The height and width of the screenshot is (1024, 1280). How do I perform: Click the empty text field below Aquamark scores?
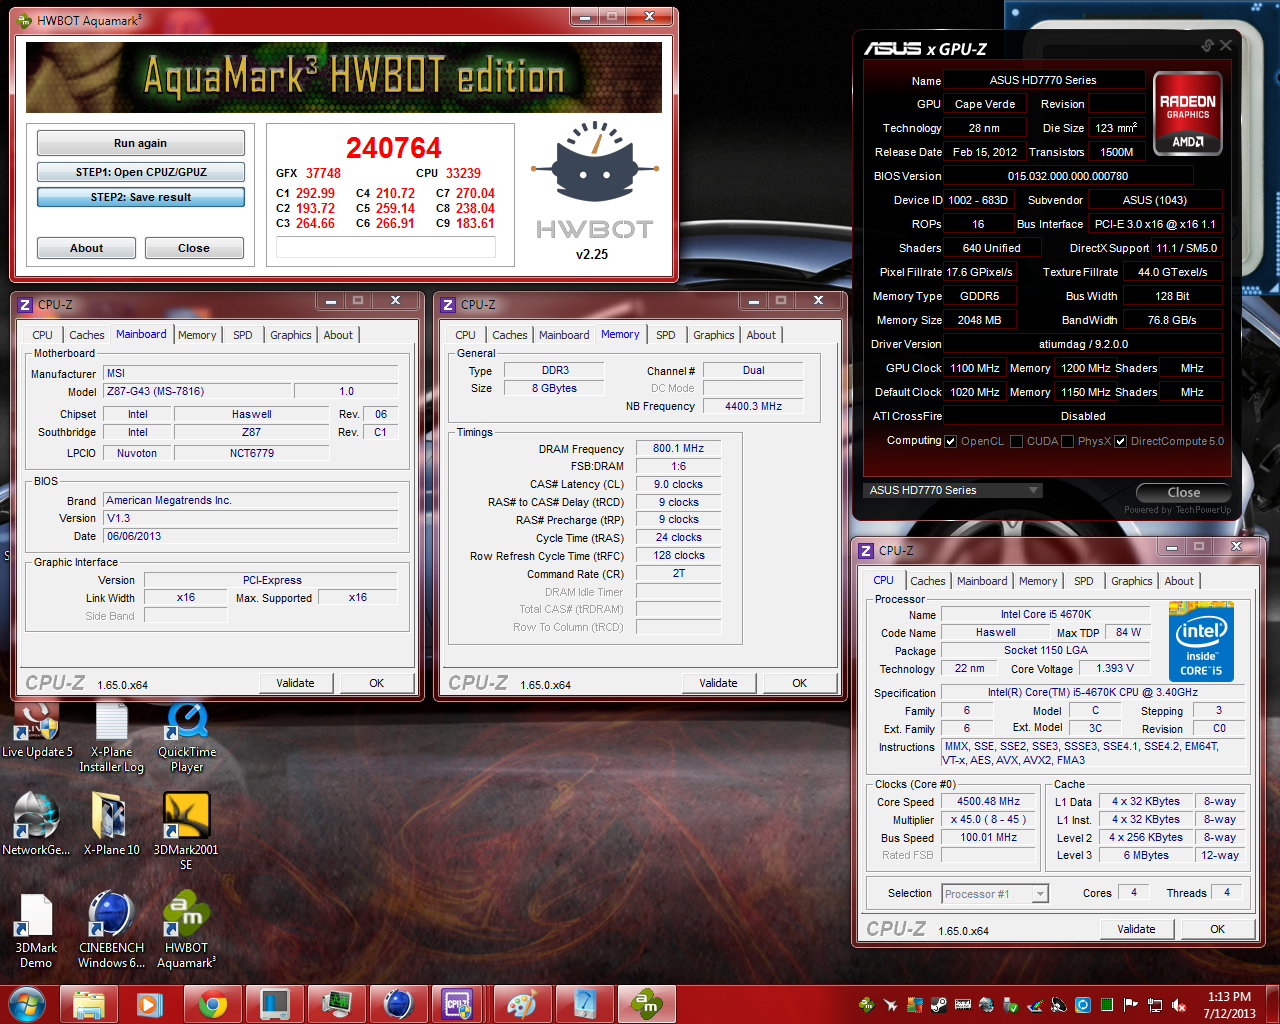coord(385,247)
